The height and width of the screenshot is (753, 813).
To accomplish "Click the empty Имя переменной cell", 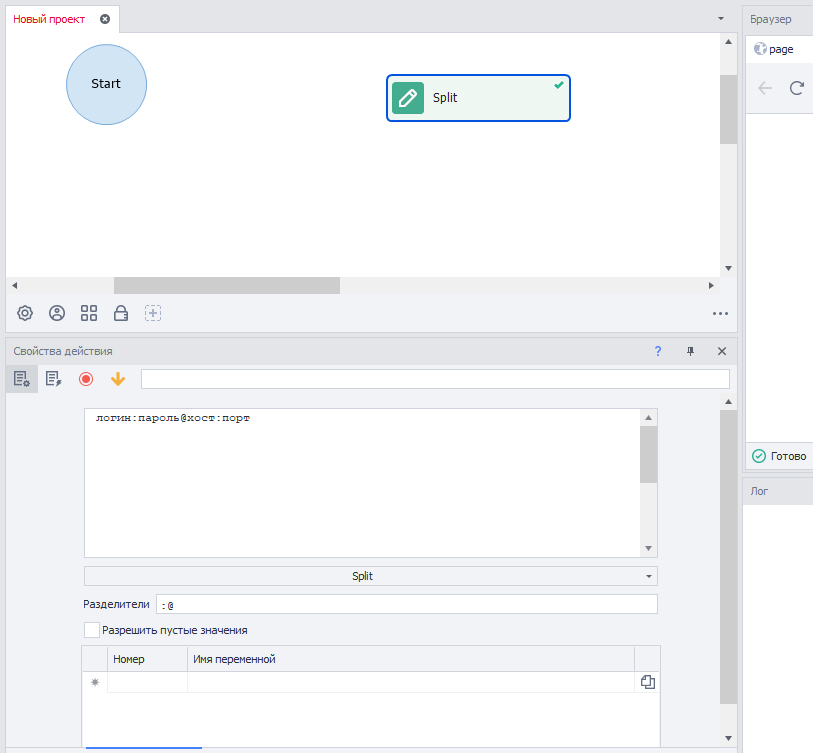I will point(411,682).
